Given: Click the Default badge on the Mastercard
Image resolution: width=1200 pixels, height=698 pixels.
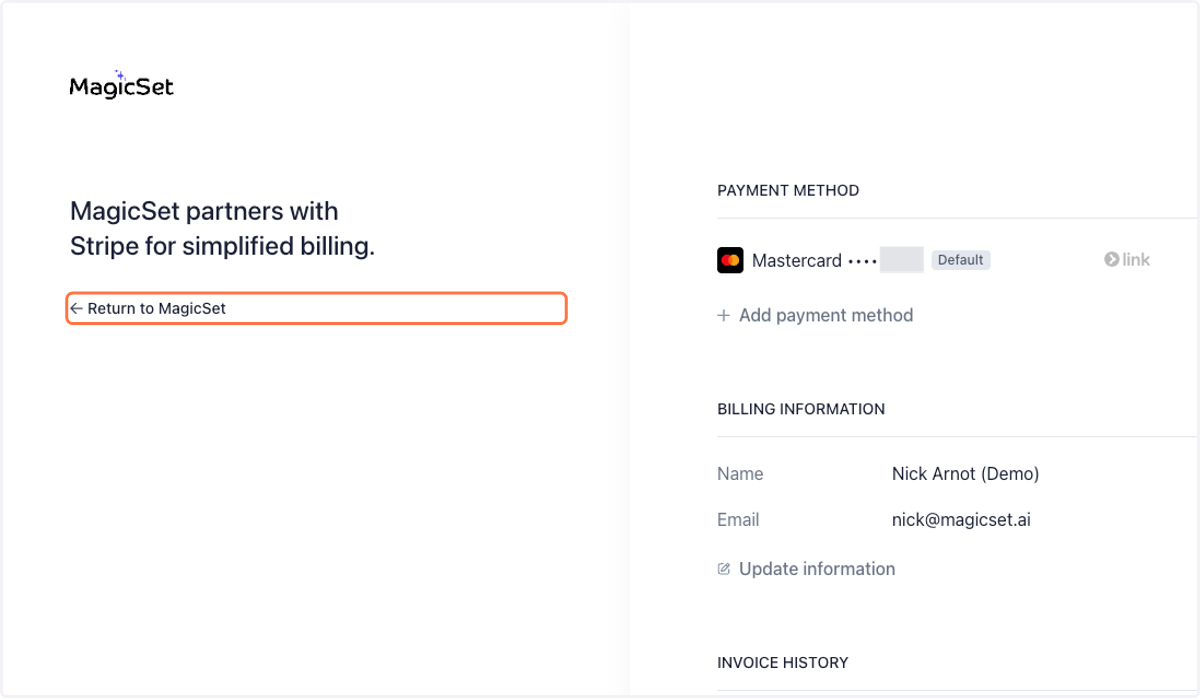Looking at the screenshot, I should [x=961, y=260].
